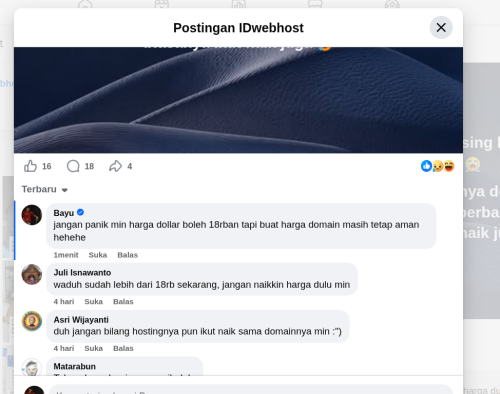
Task: Click Bayu's verified badge
Action: coord(80,212)
